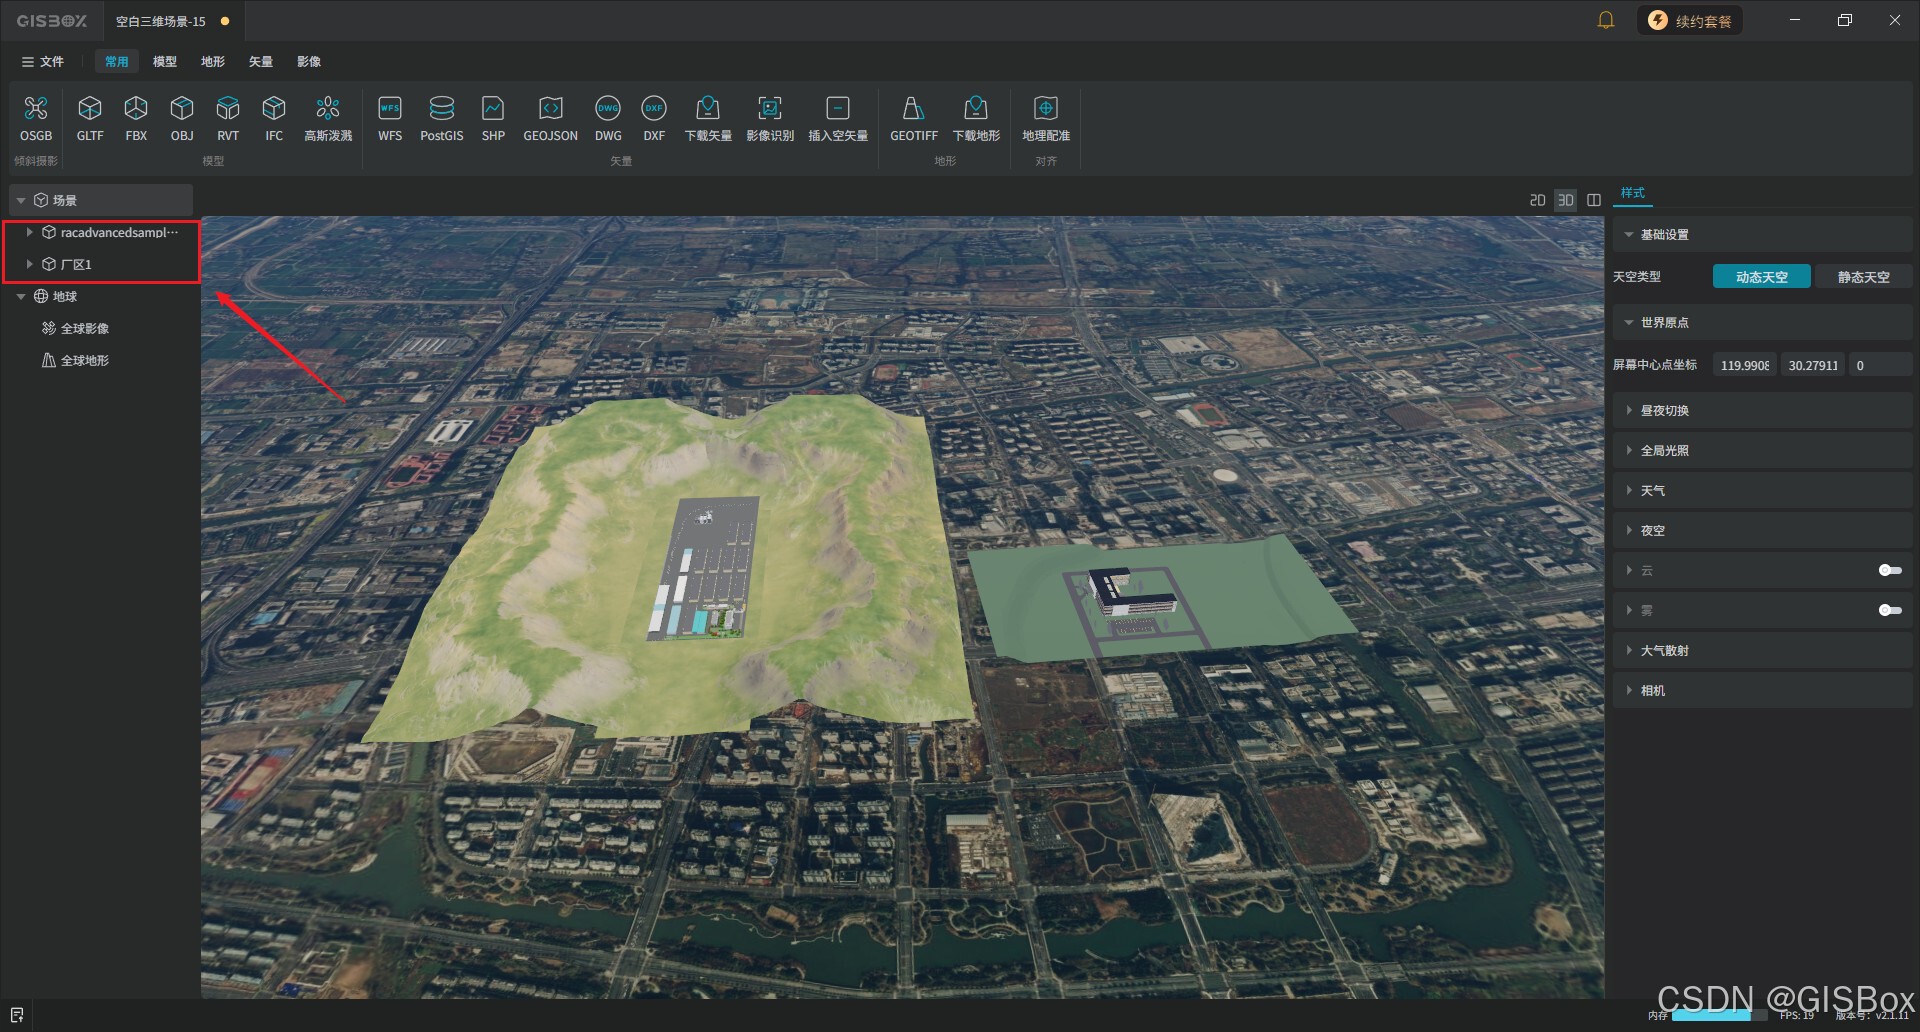Viewport: 1920px width, 1032px height.
Task: Launch the 地理配准 alignment tool
Action: pos(1046,118)
